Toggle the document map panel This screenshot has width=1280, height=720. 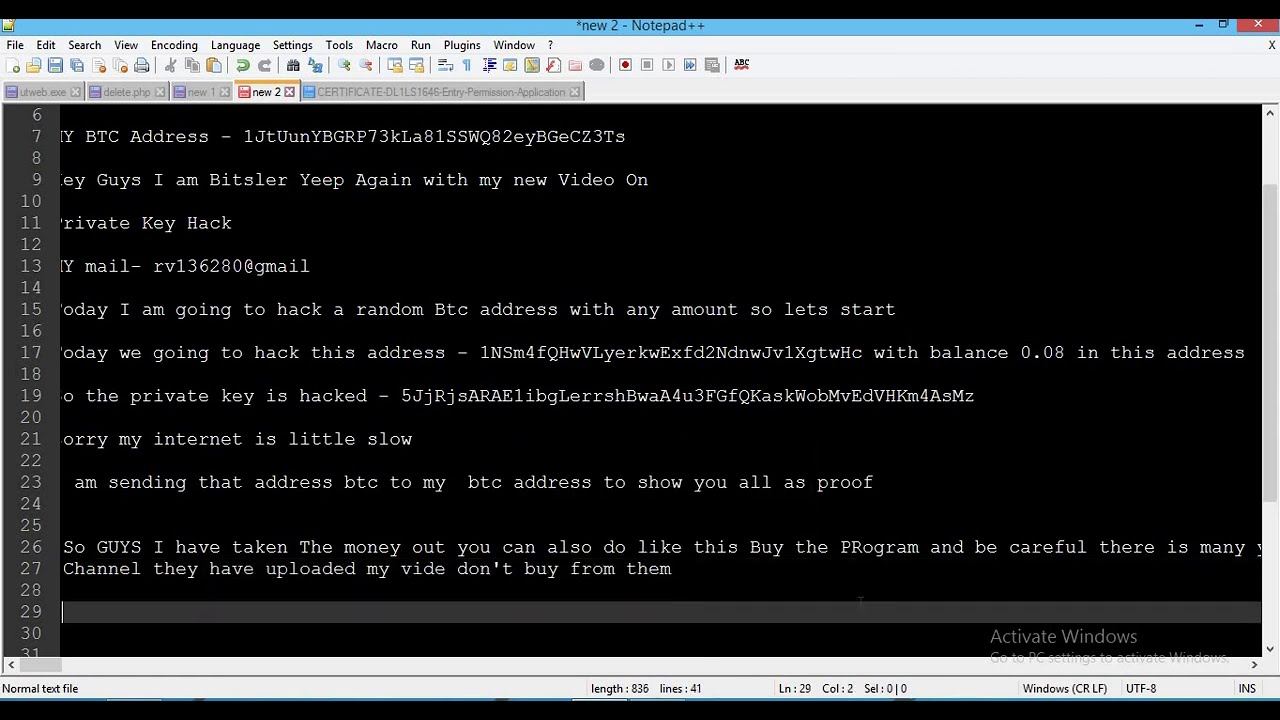pyautogui.click(x=532, y=65)
